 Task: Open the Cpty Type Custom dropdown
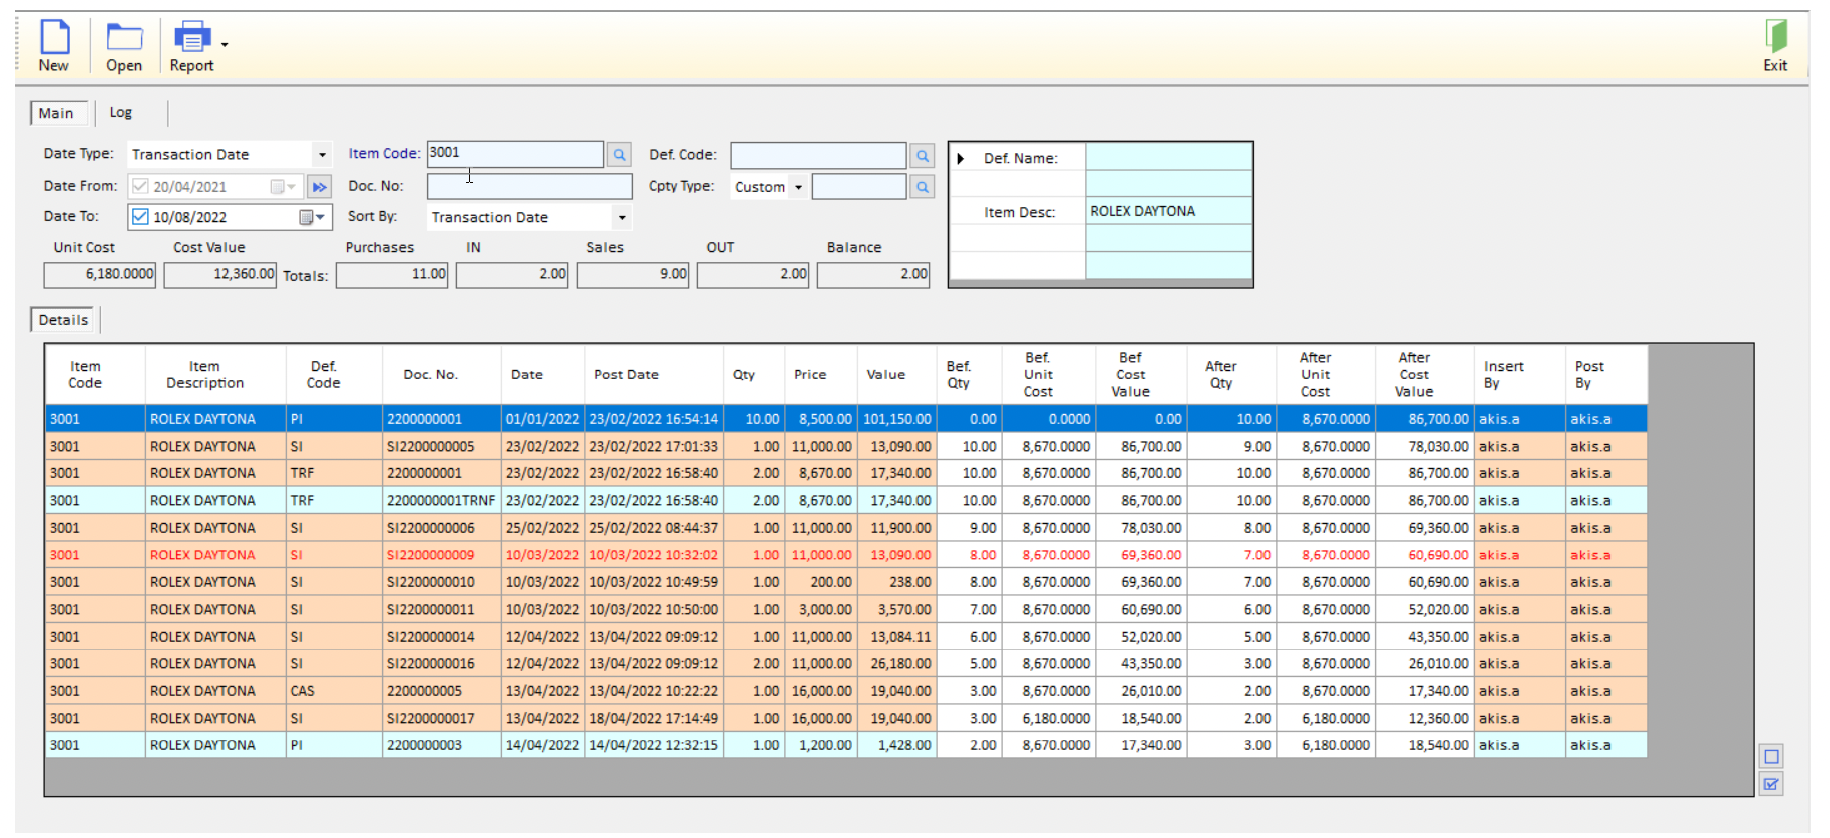coord(798,187)
